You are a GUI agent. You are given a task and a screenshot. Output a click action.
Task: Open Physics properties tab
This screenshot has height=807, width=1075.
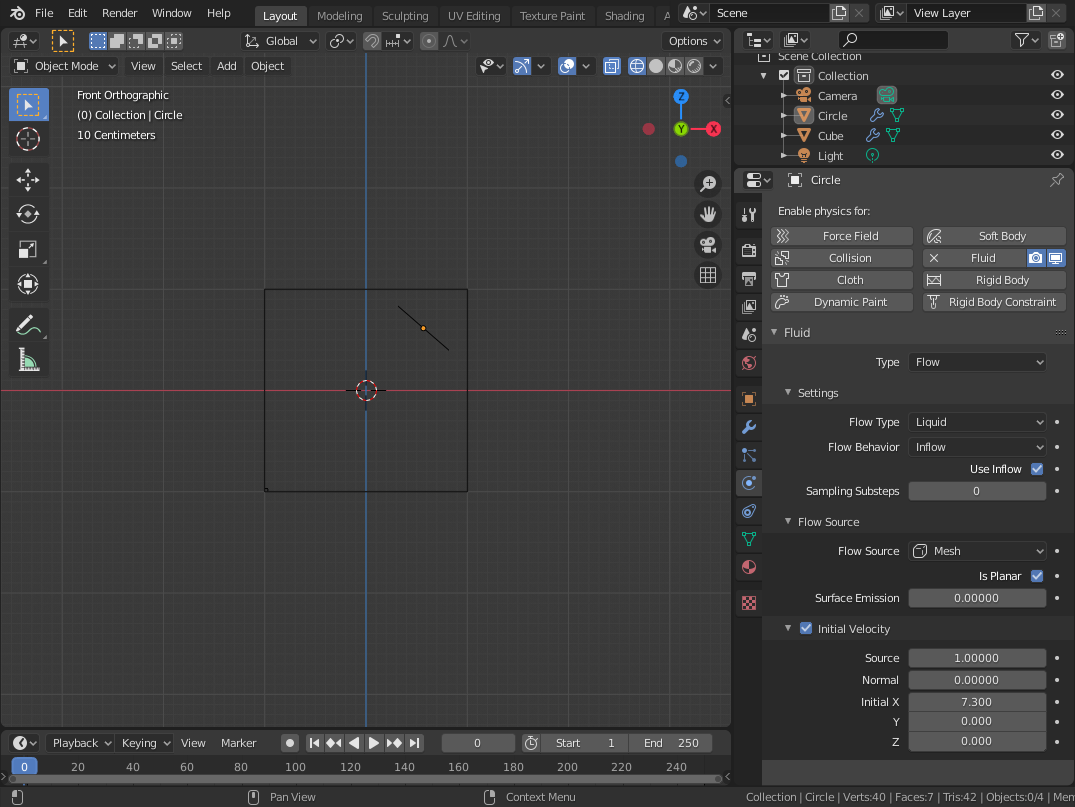[749, 483]
